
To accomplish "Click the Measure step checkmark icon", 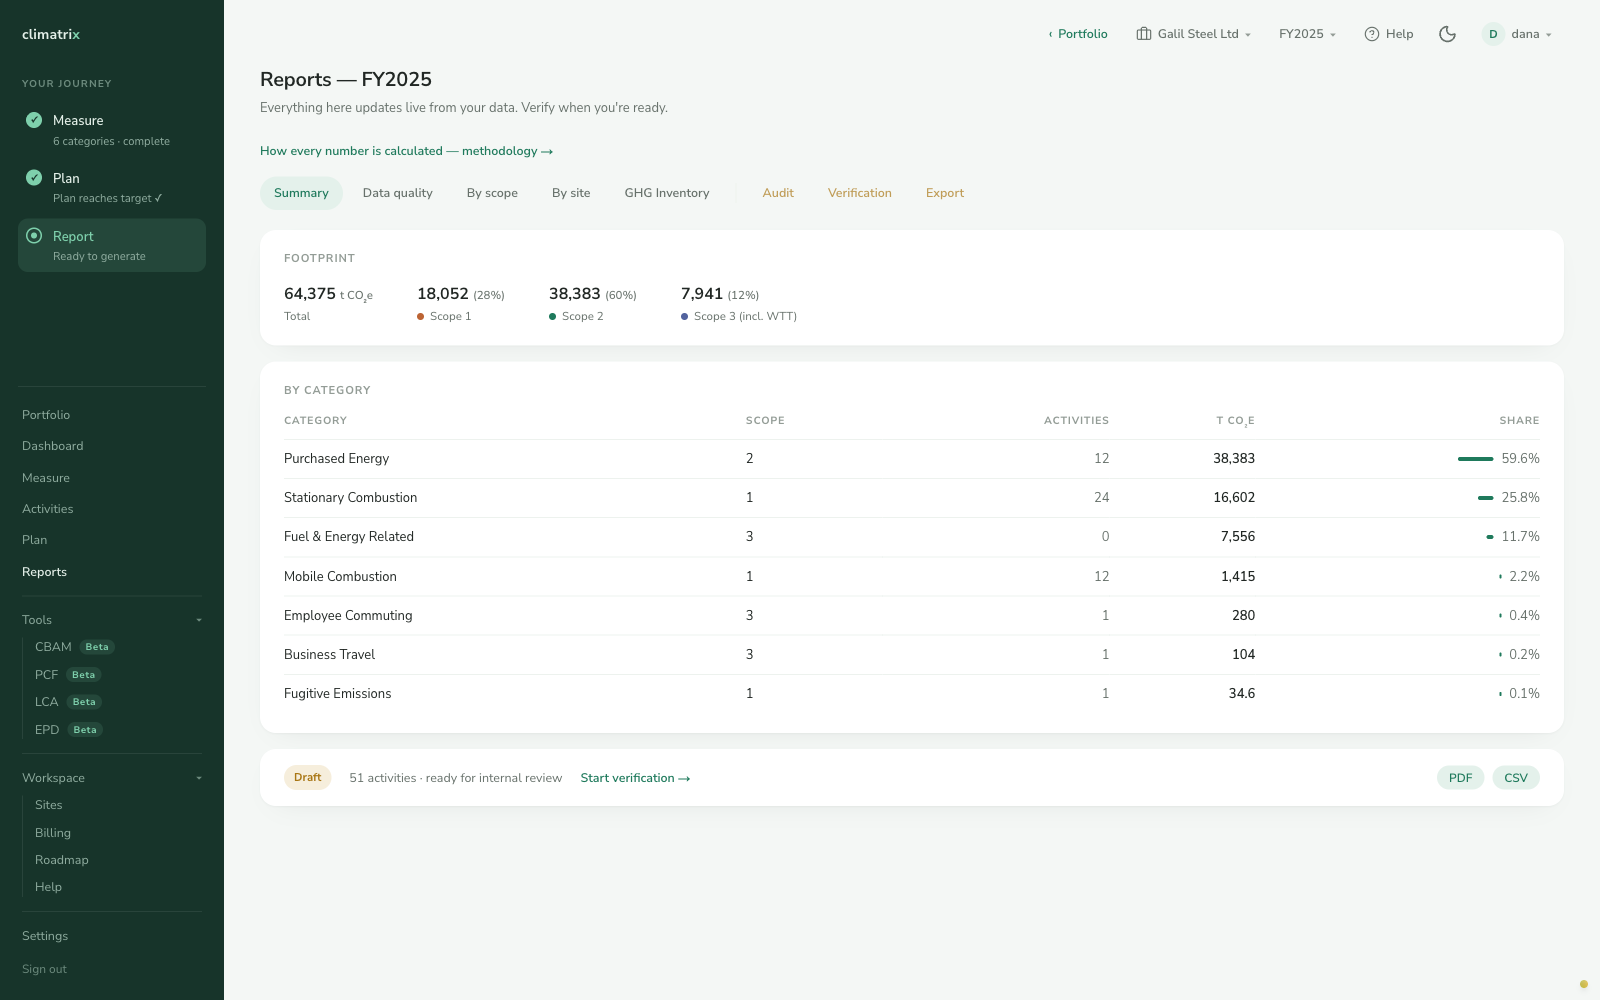I will (x=34, y=120).
